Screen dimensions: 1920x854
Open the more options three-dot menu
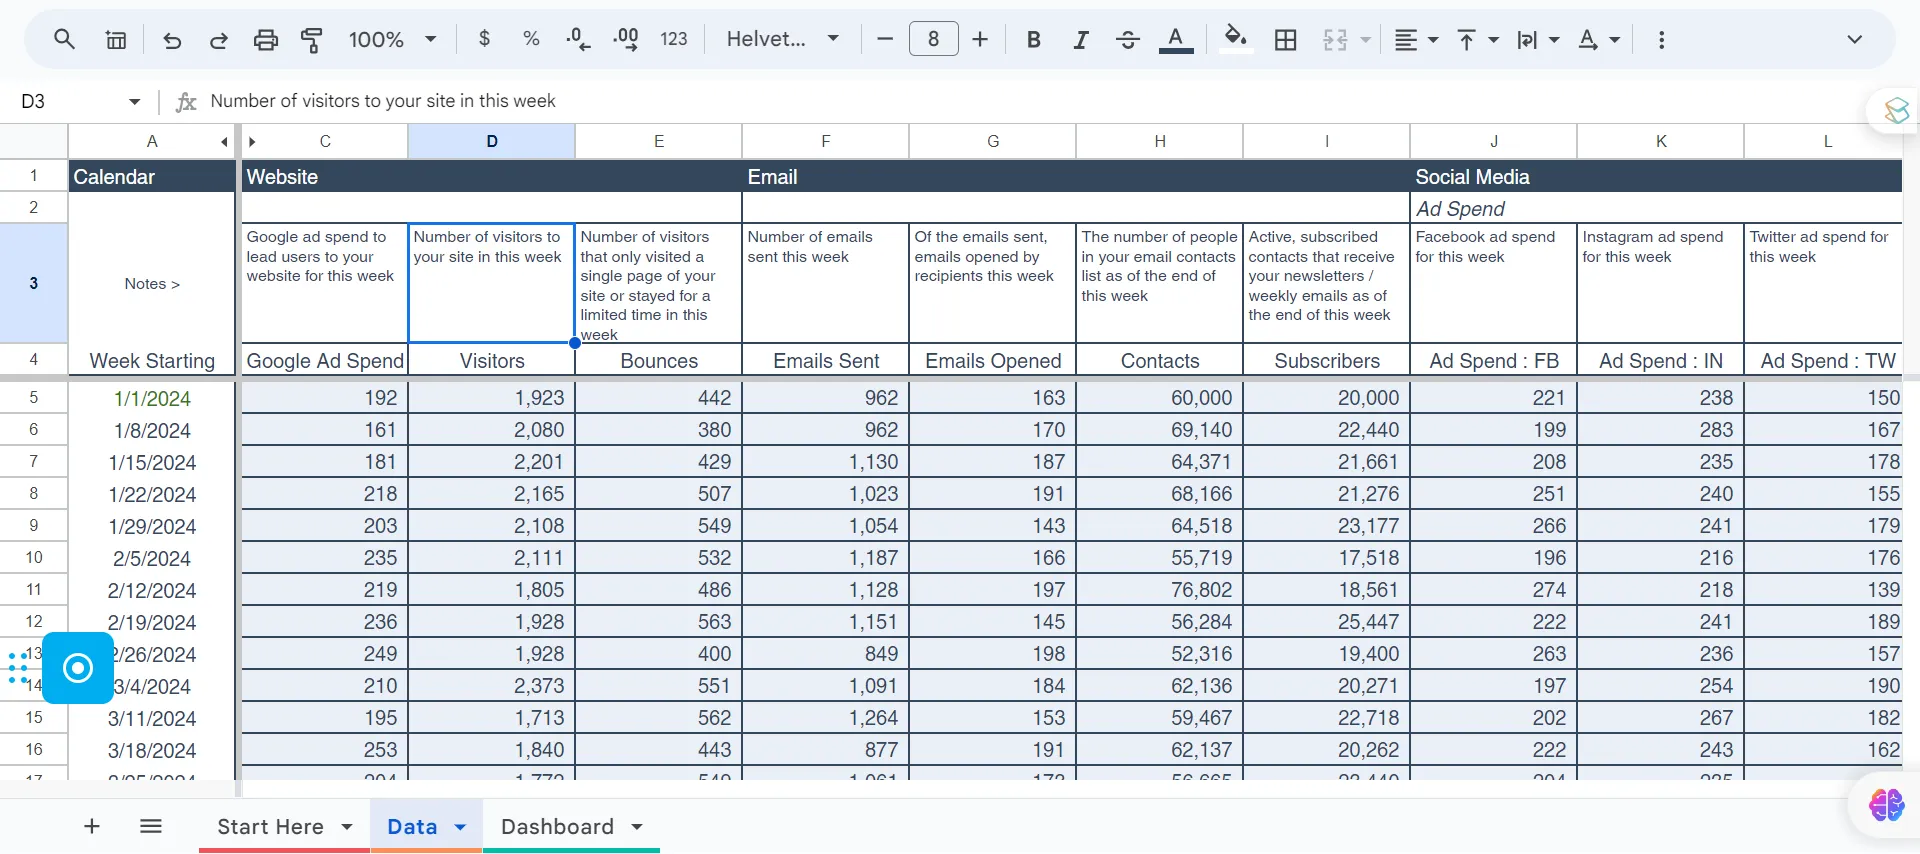[1661, 39]
